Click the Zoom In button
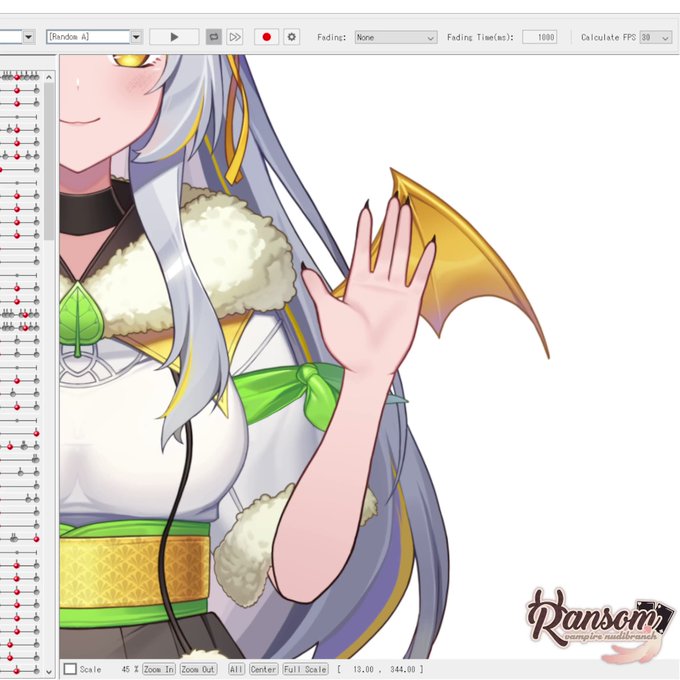This screenshot has height=680, width=680. (x=159, y=669)
